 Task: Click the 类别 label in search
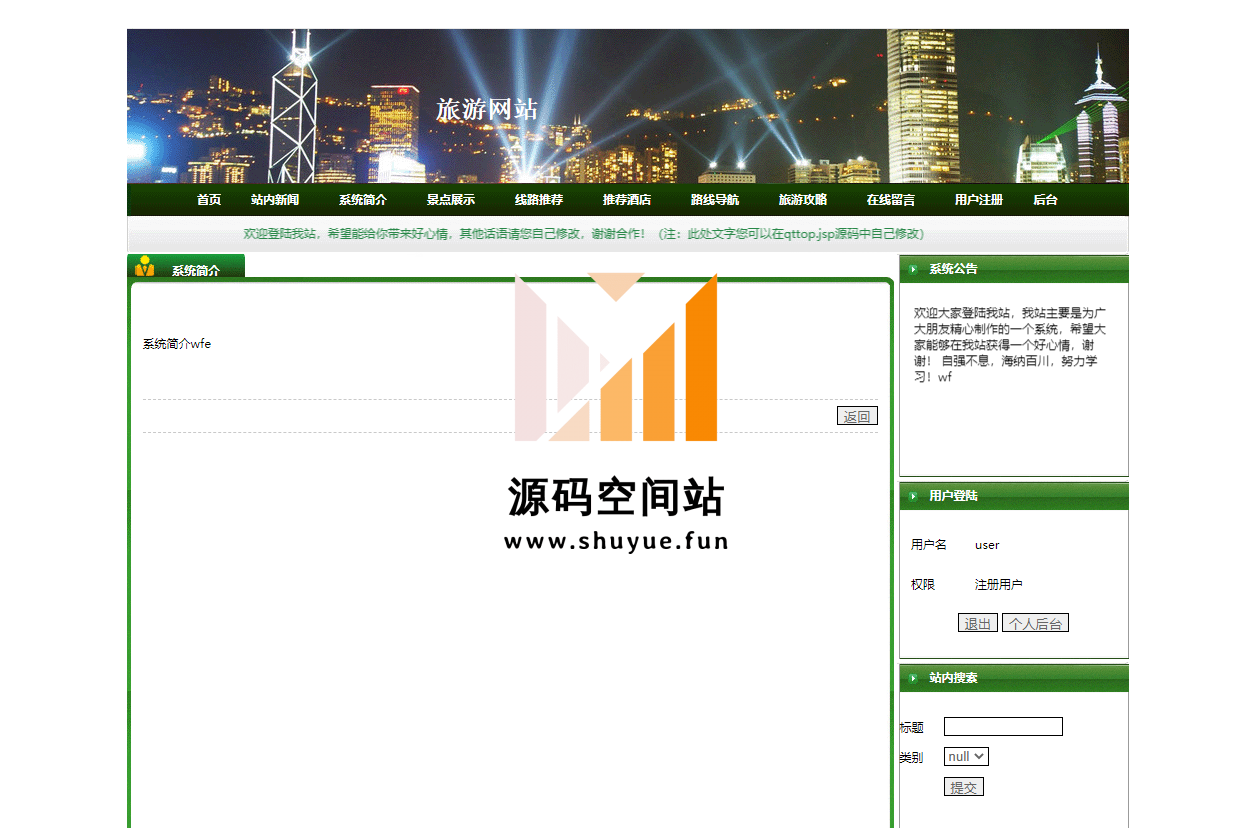pos(912,758)
